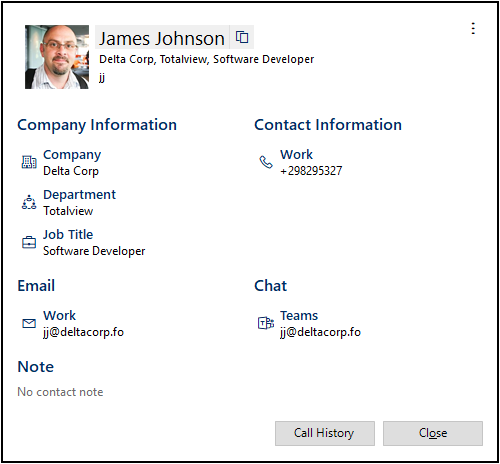
Task: Select the James Johnson name heading
Action: 162,38
